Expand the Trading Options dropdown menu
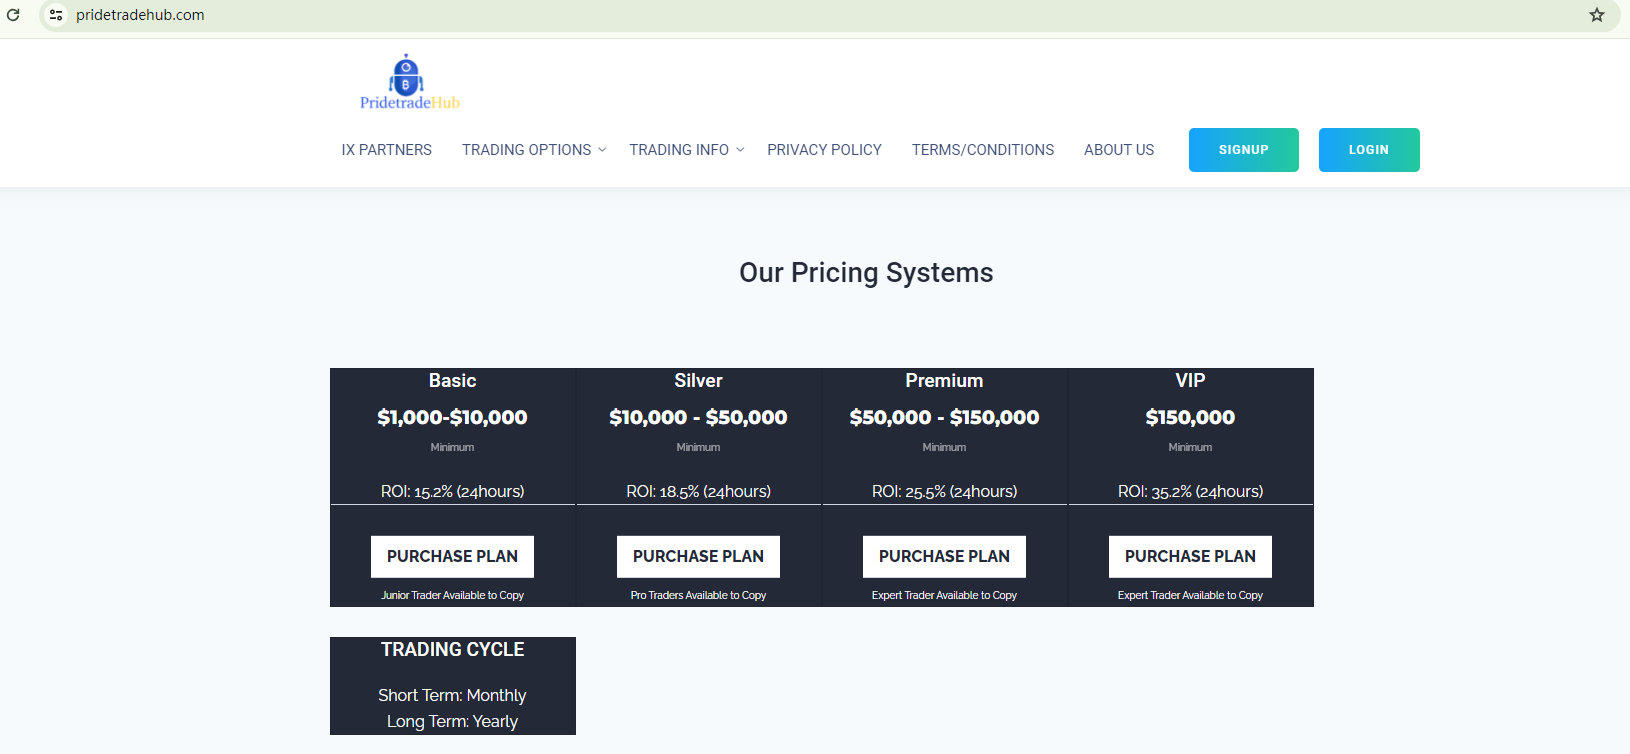This screenshot has height=754, width=1630. pos(533,150)
